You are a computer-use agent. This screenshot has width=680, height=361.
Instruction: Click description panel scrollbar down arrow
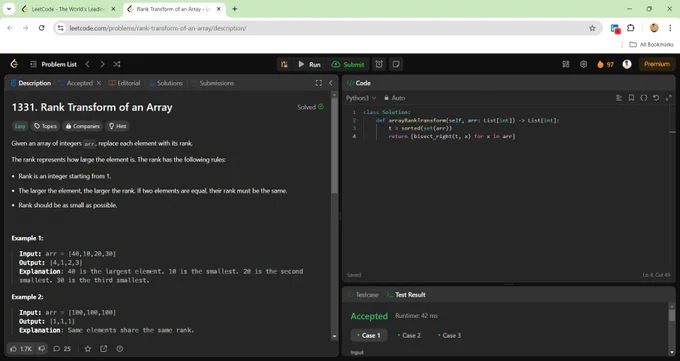334,336
